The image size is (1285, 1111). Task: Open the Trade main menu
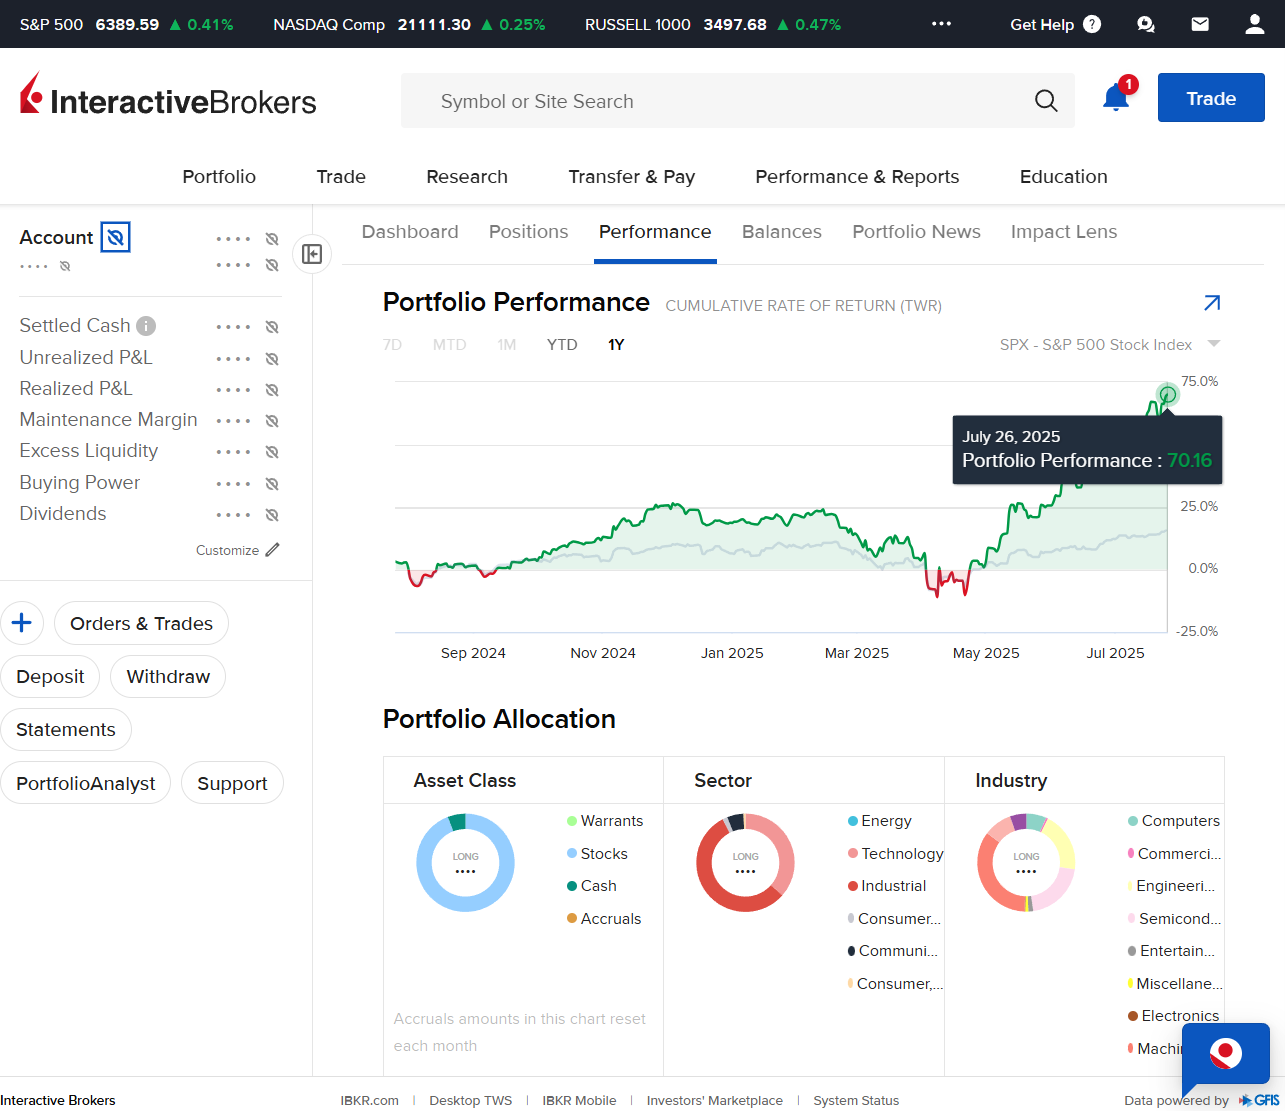click(341, 177)
